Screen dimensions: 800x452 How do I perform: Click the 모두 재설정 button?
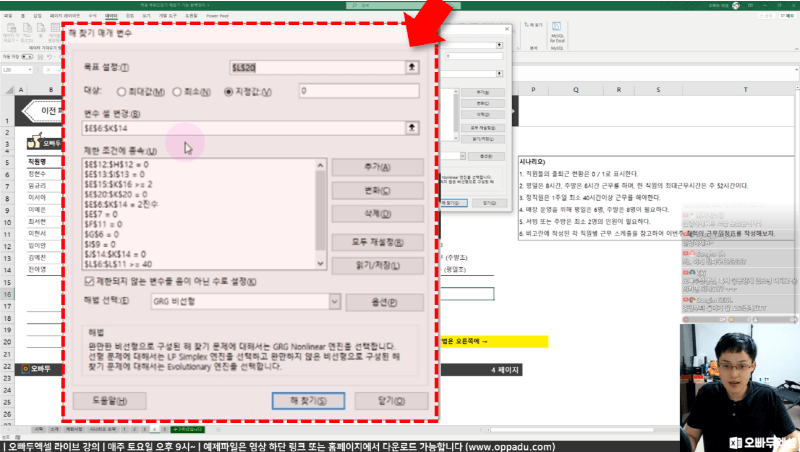pyautogui.click(x=378, y=242)
